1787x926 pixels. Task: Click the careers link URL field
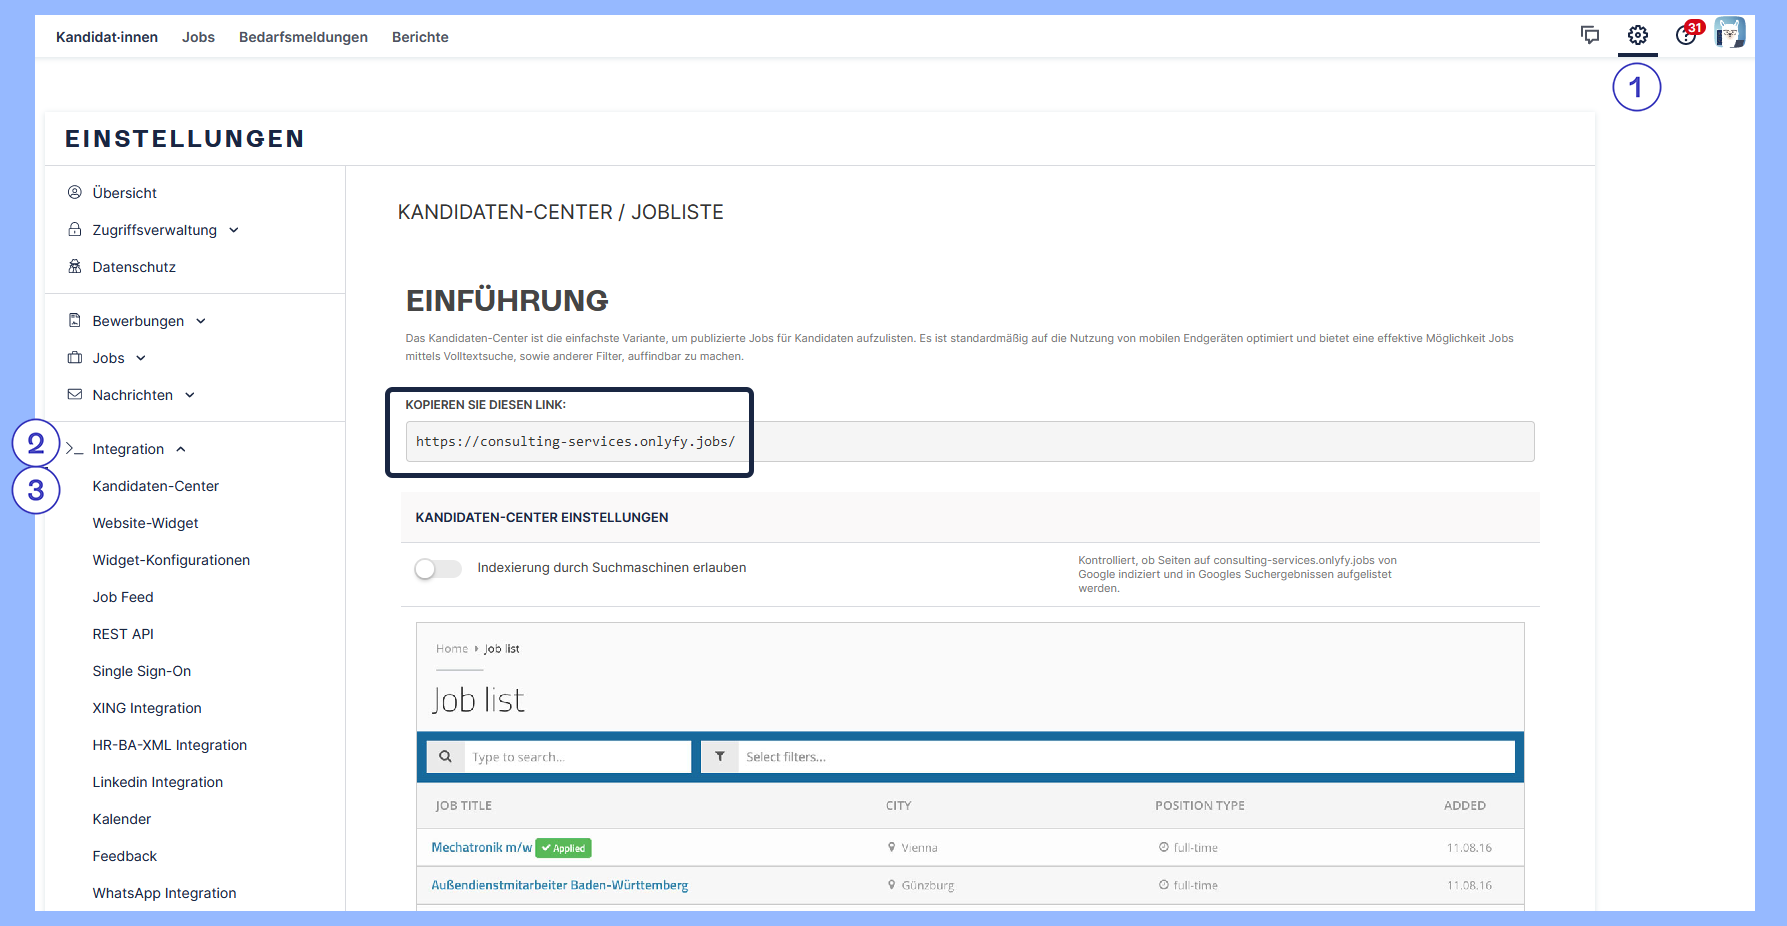coord(969,442)
